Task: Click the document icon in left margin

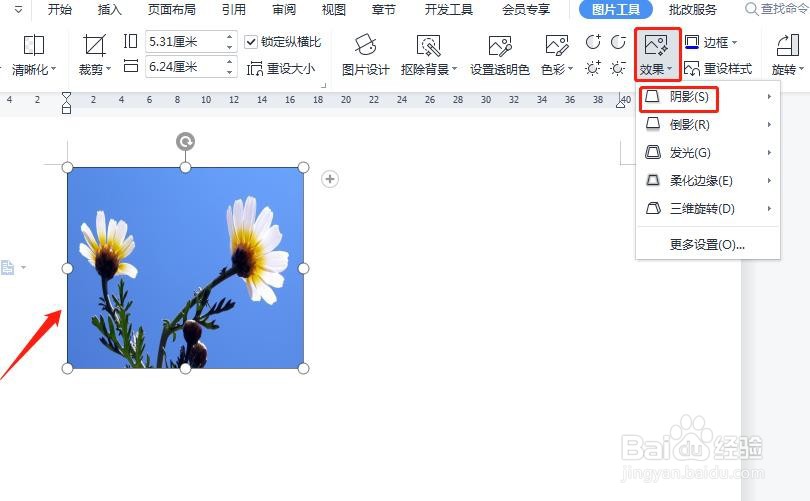Action: pos(8,268)
